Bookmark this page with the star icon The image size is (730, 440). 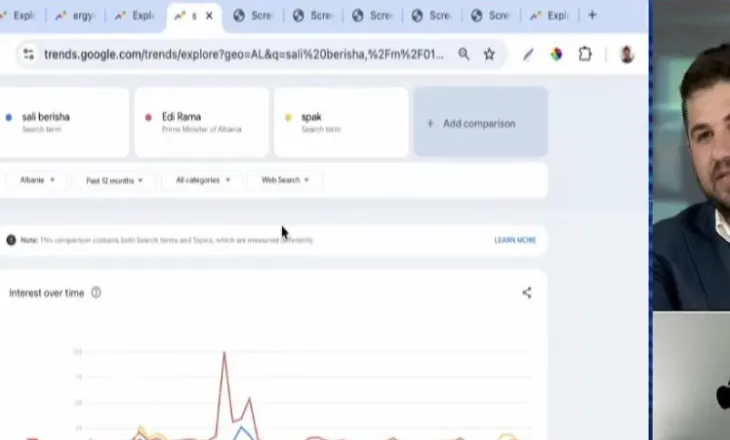[489, 54]
